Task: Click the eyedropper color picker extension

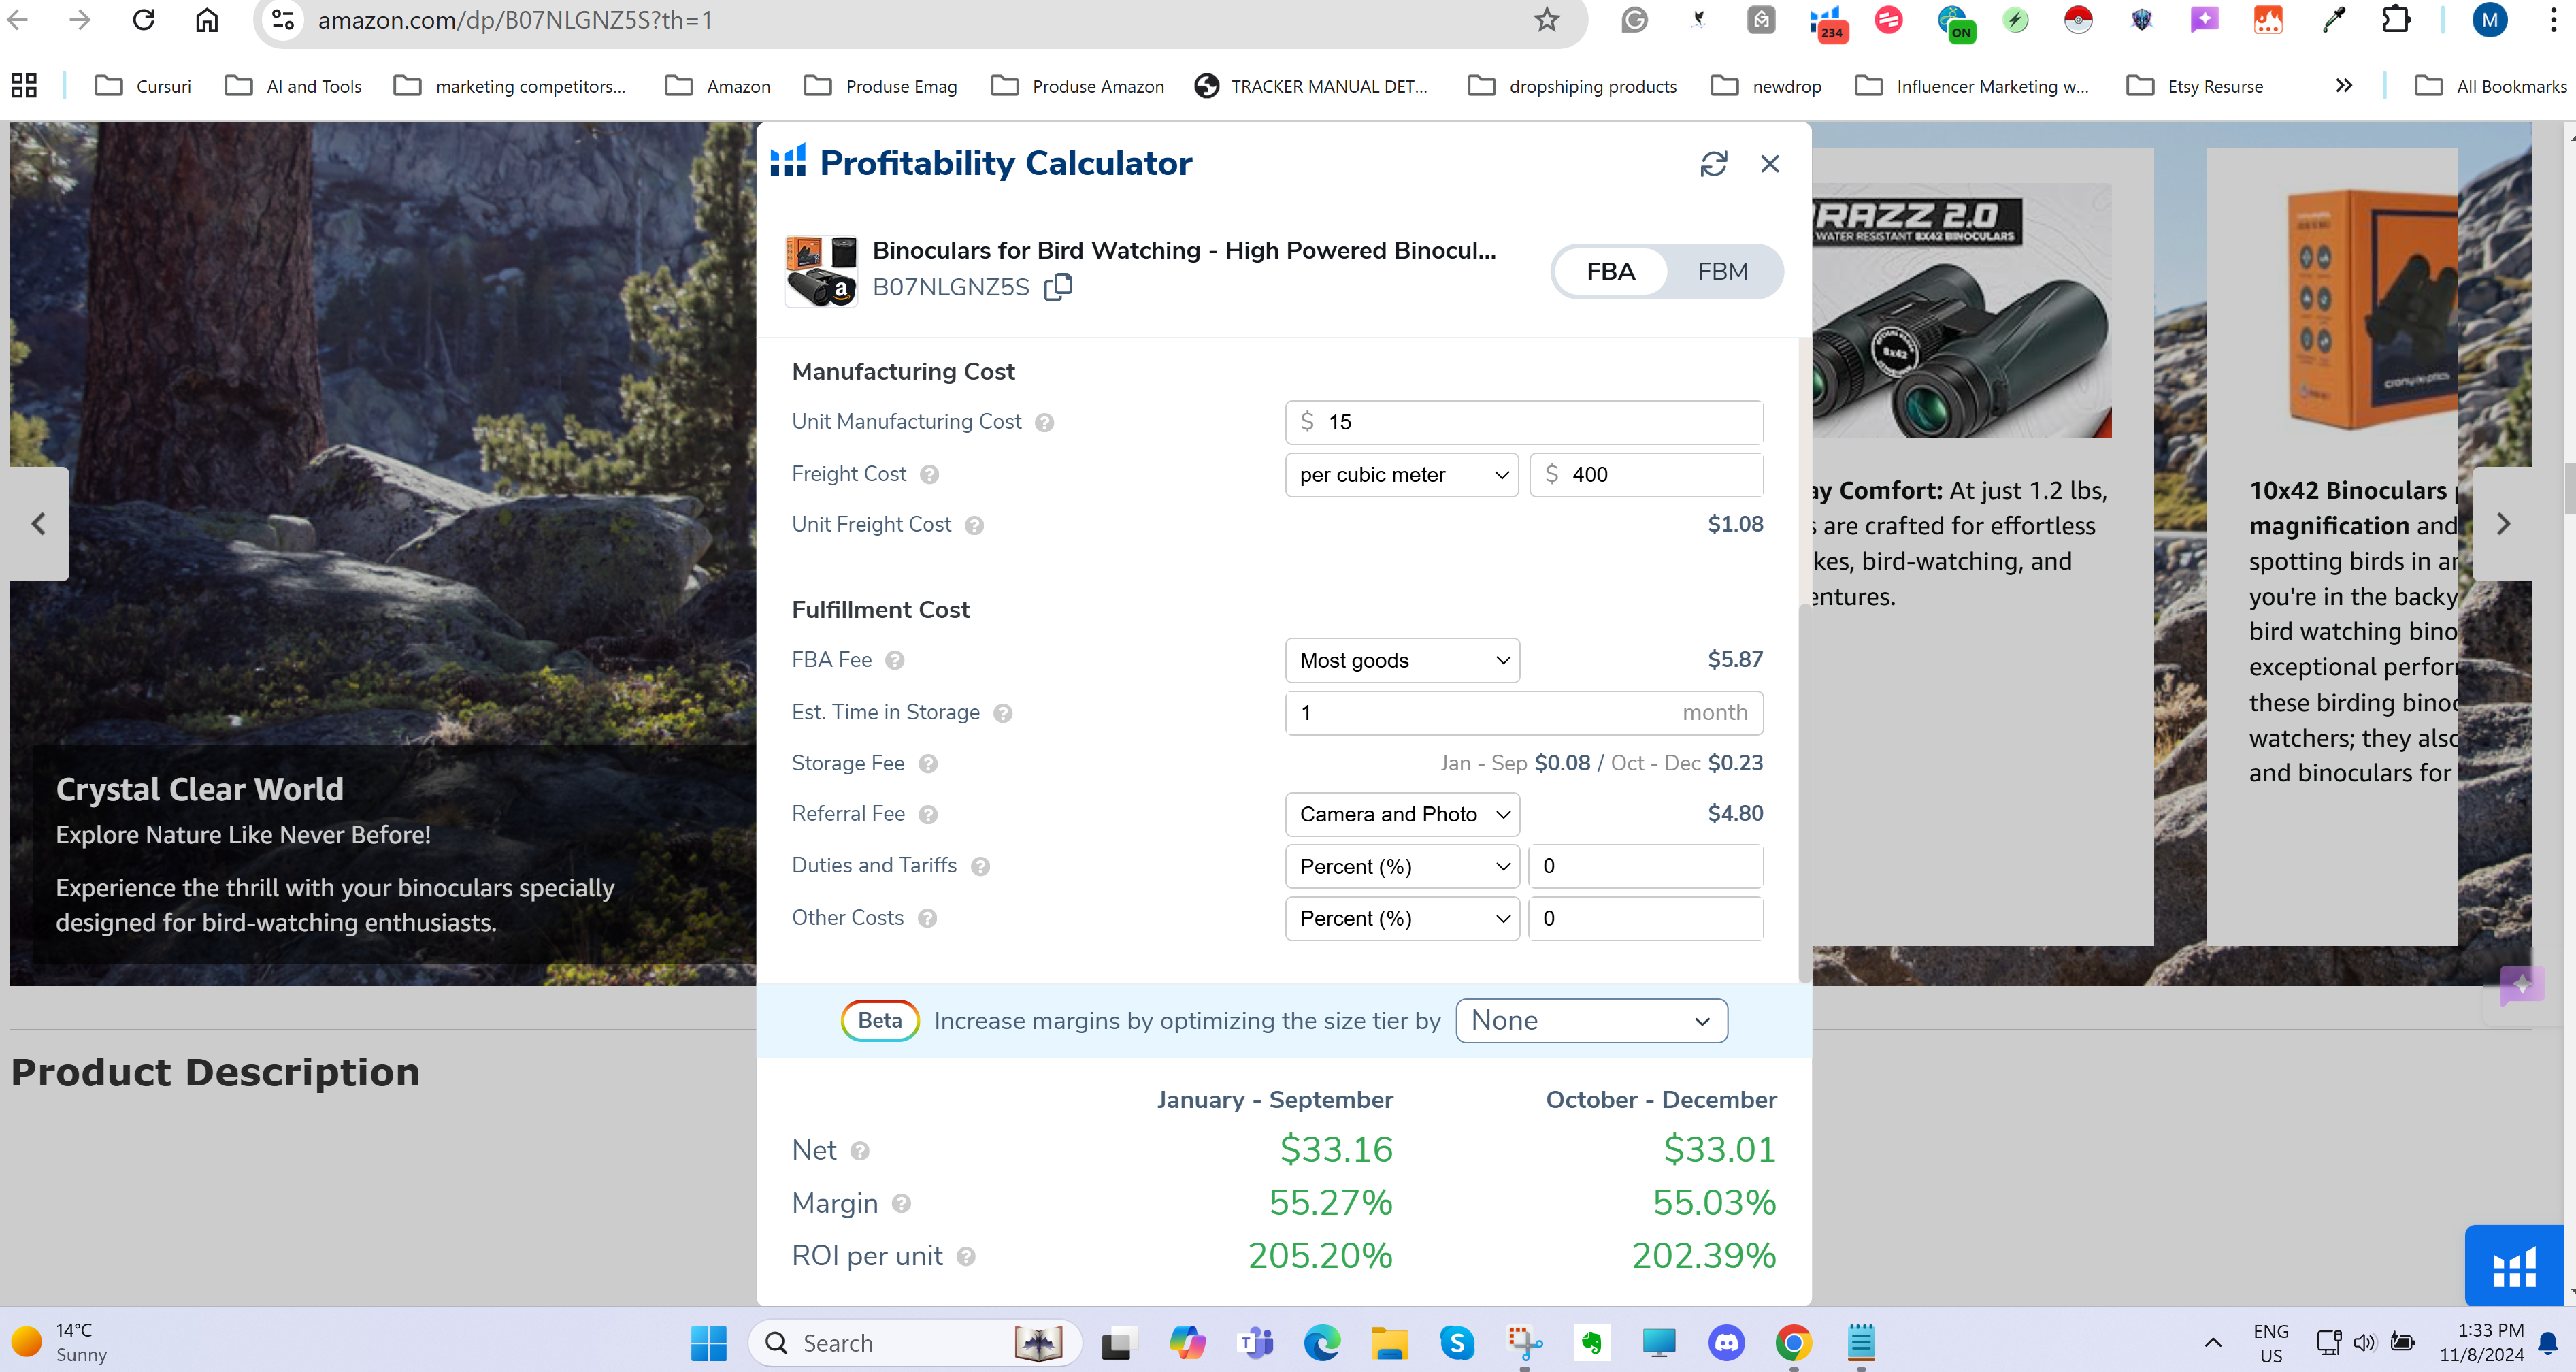Action: (x=2333, y=20)
